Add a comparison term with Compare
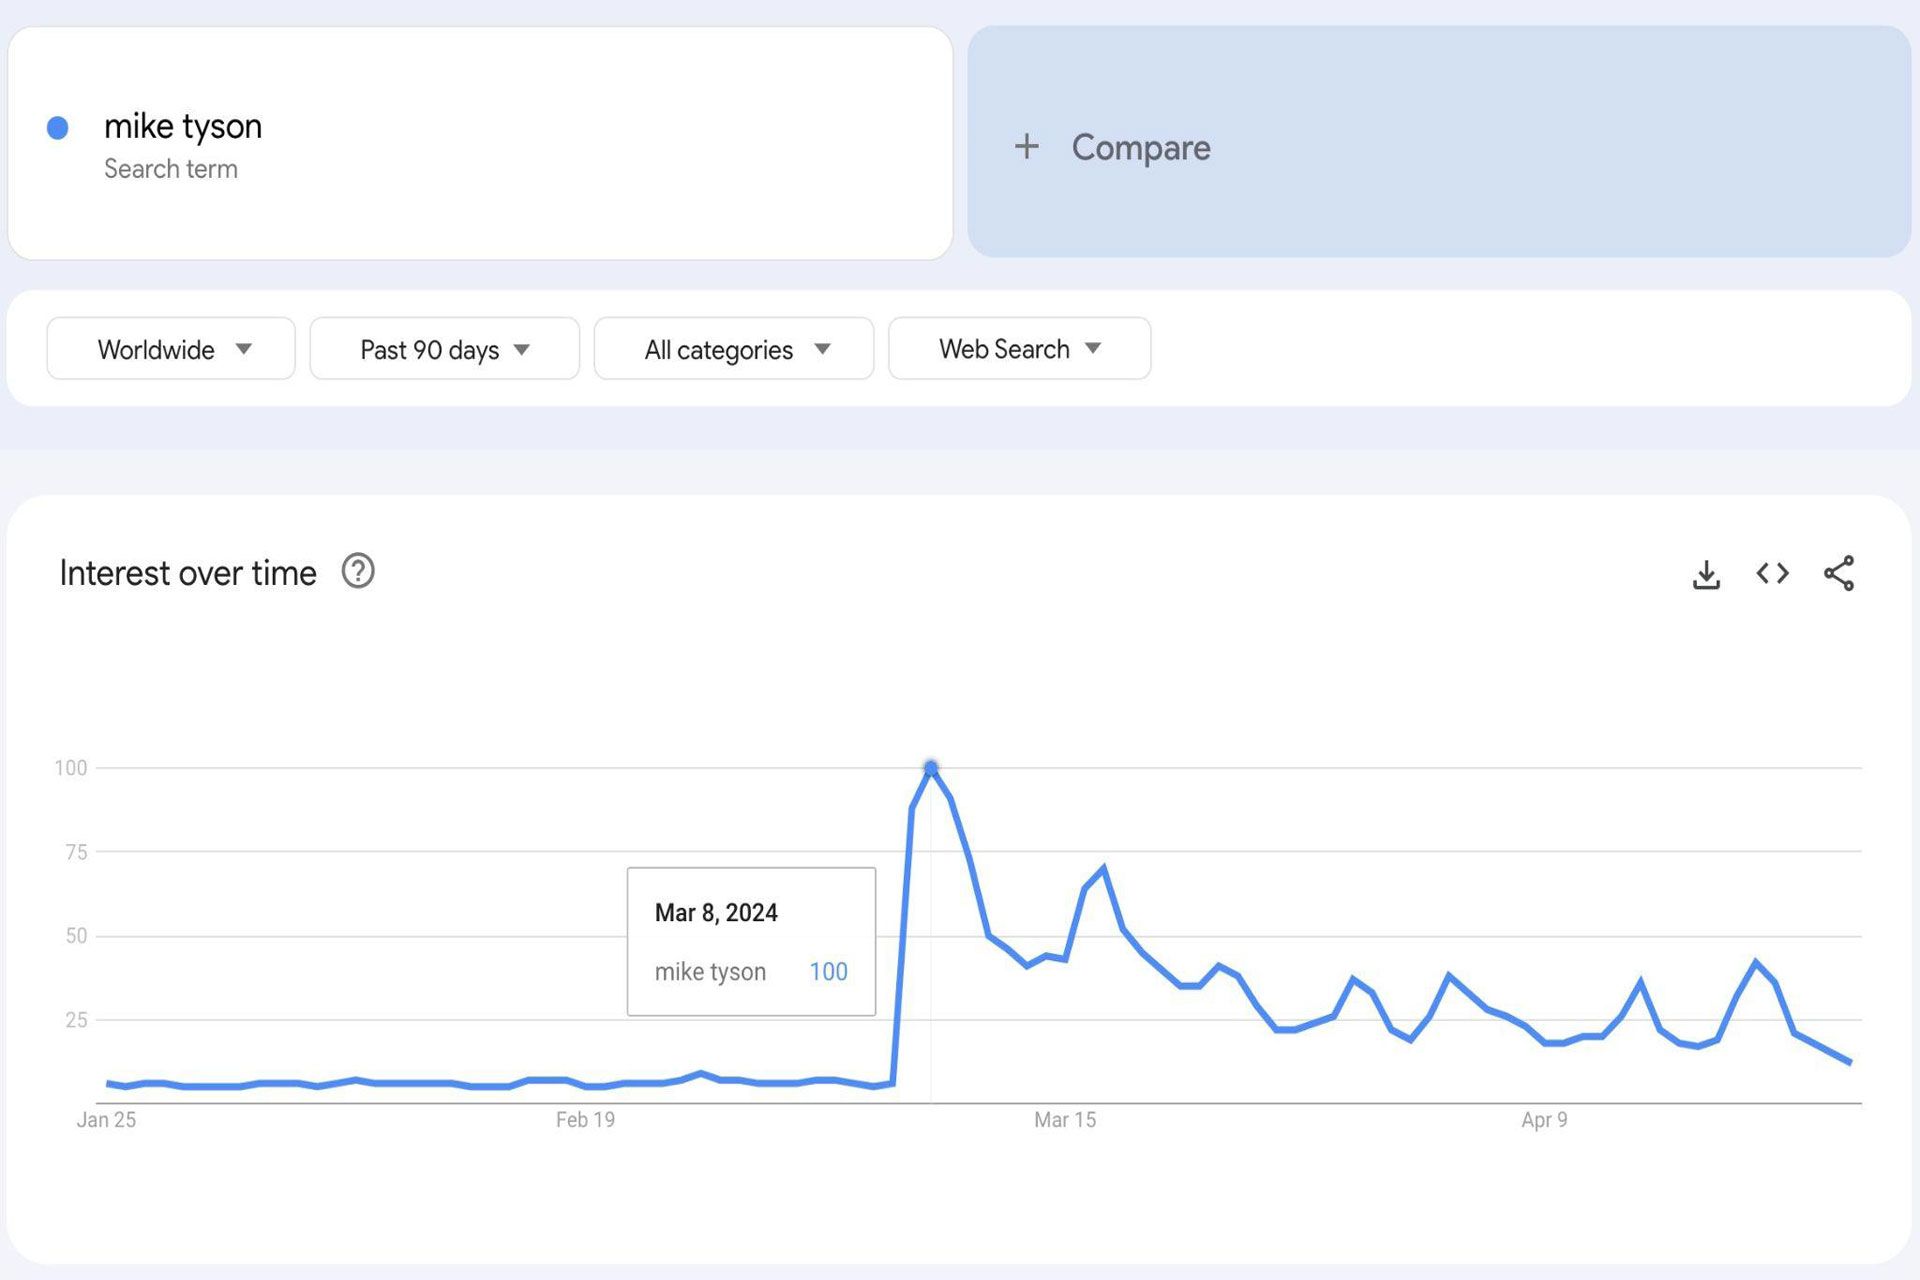This screenshot has width=1920, height=1280. 1439,142
